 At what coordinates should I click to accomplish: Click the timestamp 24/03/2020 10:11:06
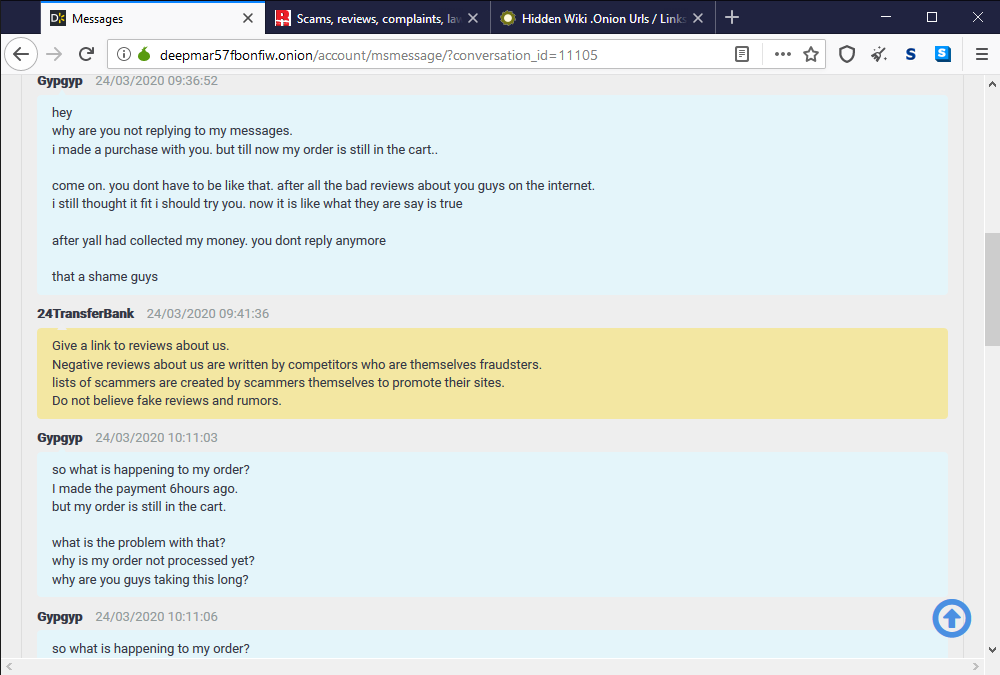click(x=157, y=617)
